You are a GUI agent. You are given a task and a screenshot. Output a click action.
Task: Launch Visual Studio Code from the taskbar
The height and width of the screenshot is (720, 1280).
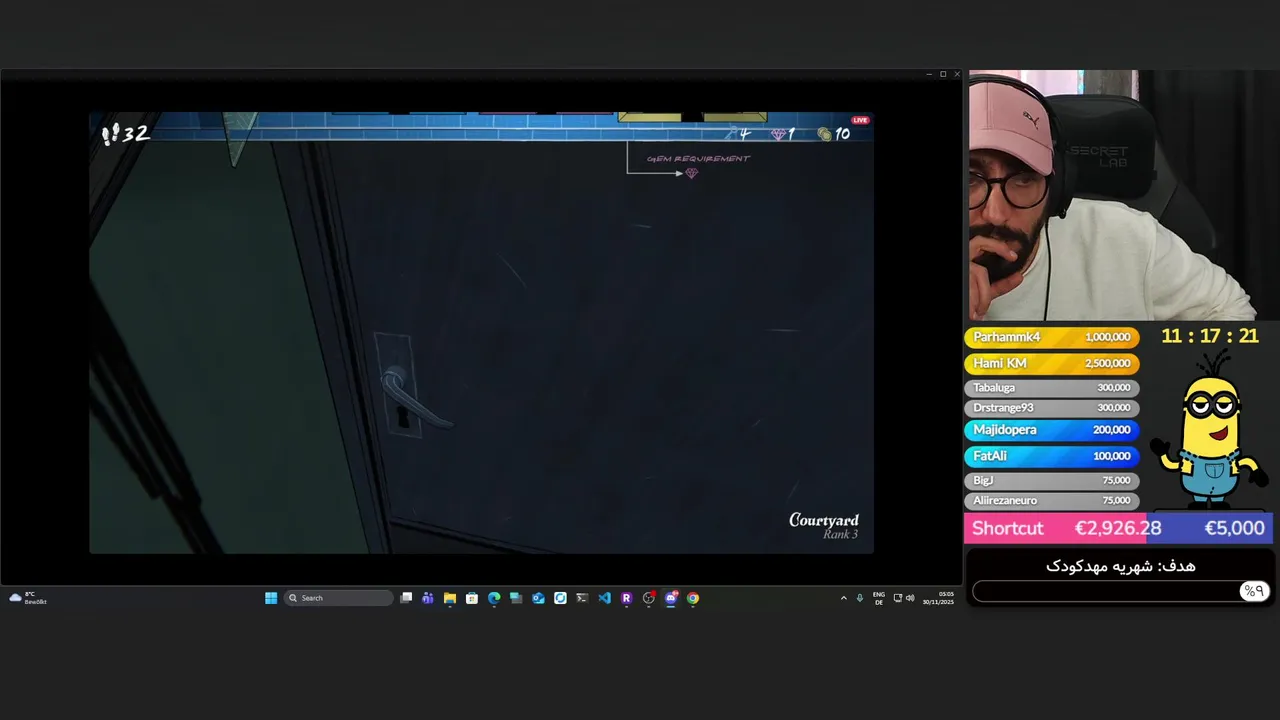click(604, 598)
